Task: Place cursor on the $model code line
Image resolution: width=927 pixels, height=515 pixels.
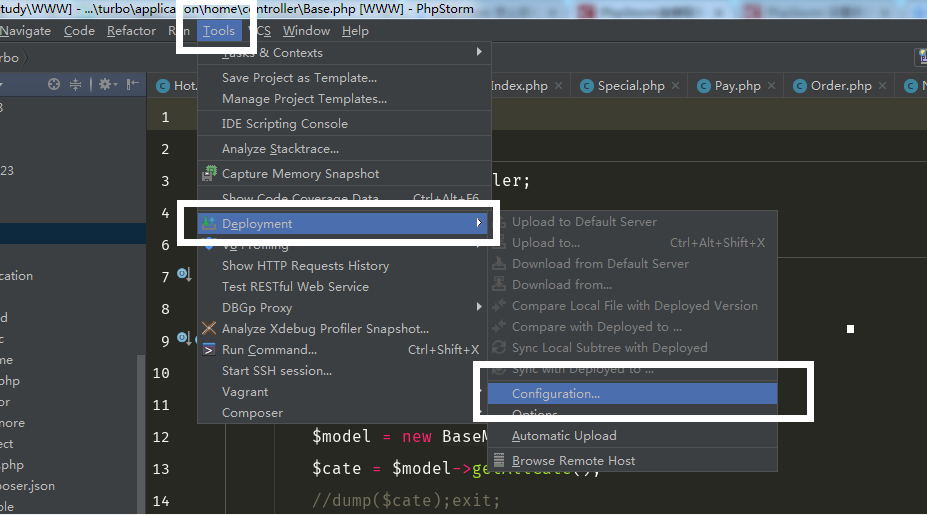Action: pos(400,436)
